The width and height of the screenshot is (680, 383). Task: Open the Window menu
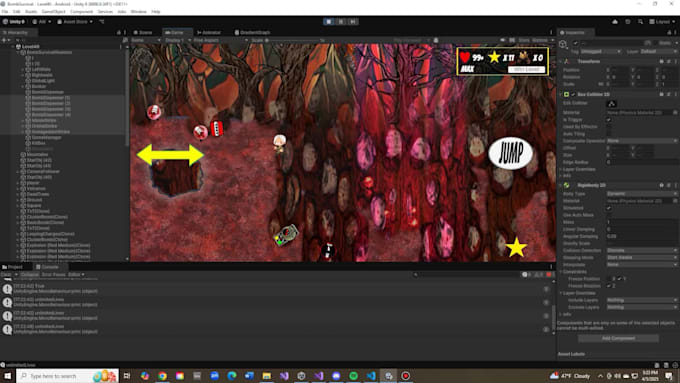click(x=139, y=11)
